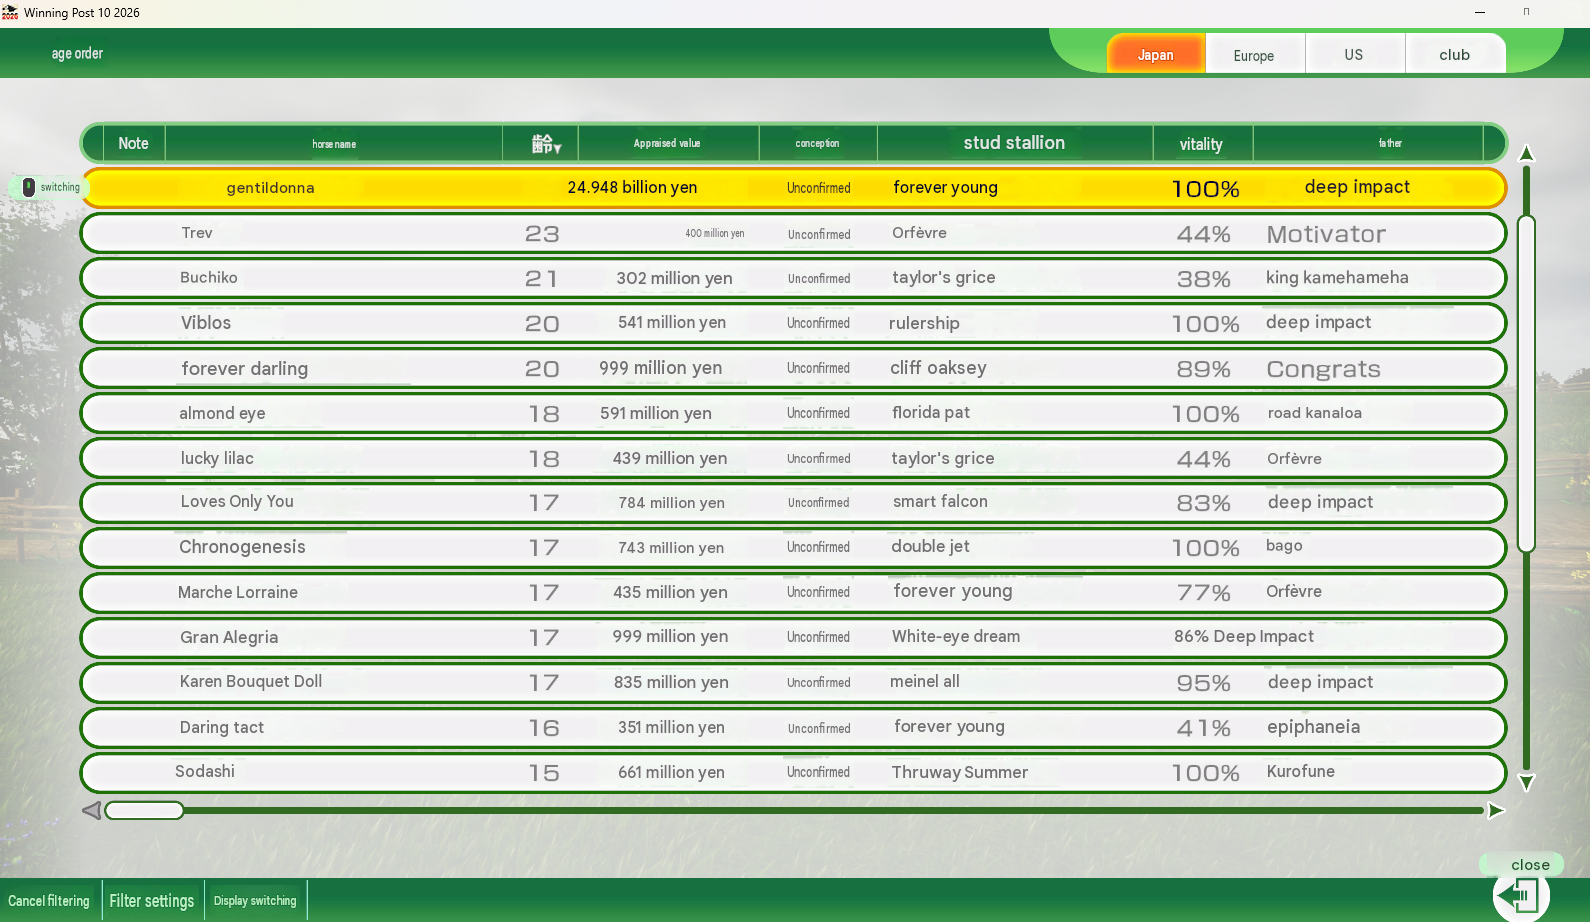This screenshot has width=1590, height=922.
Task: Click the horizontal scrollbar thumb
Action: point(145,810)
